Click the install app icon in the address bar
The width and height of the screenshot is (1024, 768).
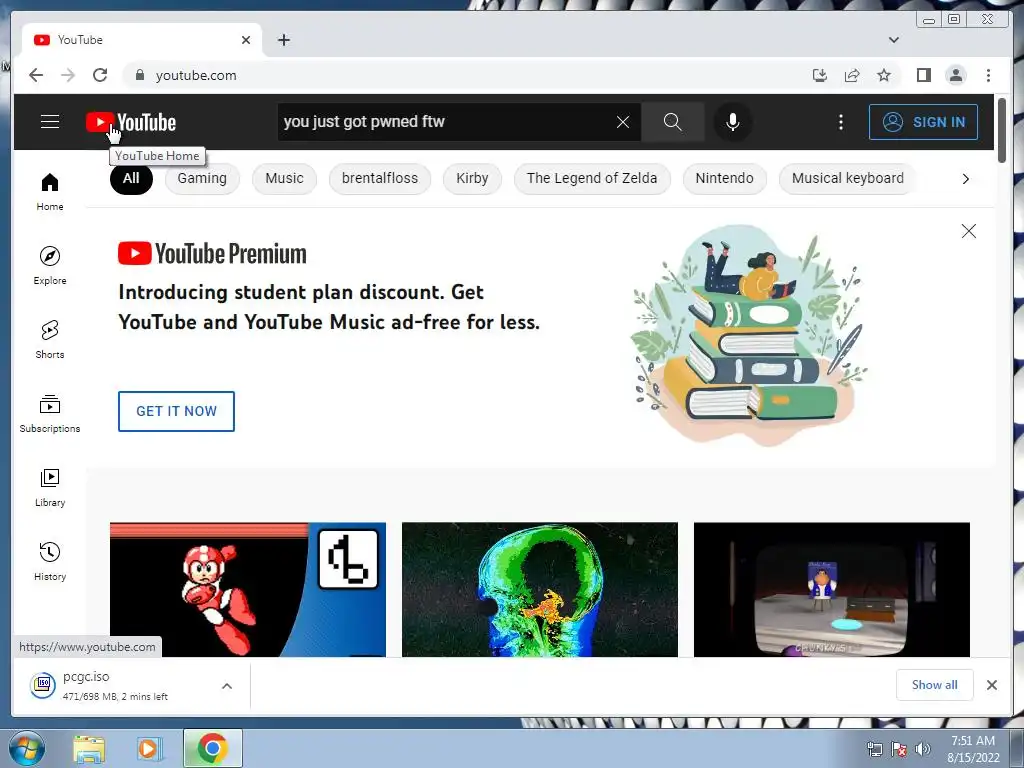[820, 75]
